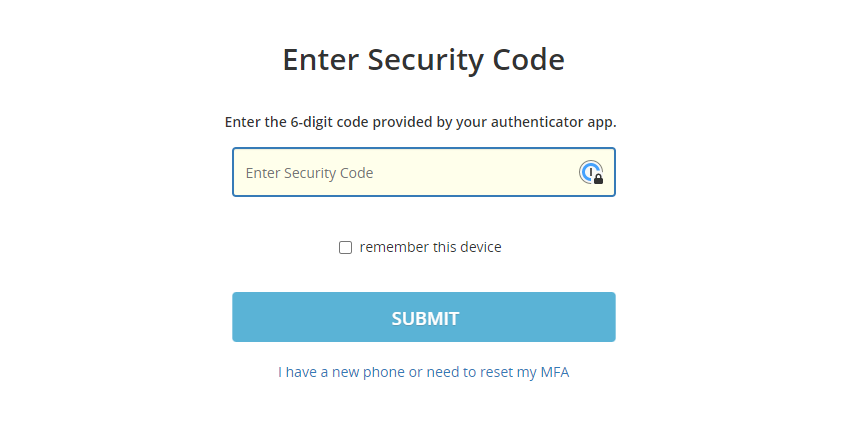
Task: Click the word "SUBMIT" on the blue button
Action: tap(425, 318)
